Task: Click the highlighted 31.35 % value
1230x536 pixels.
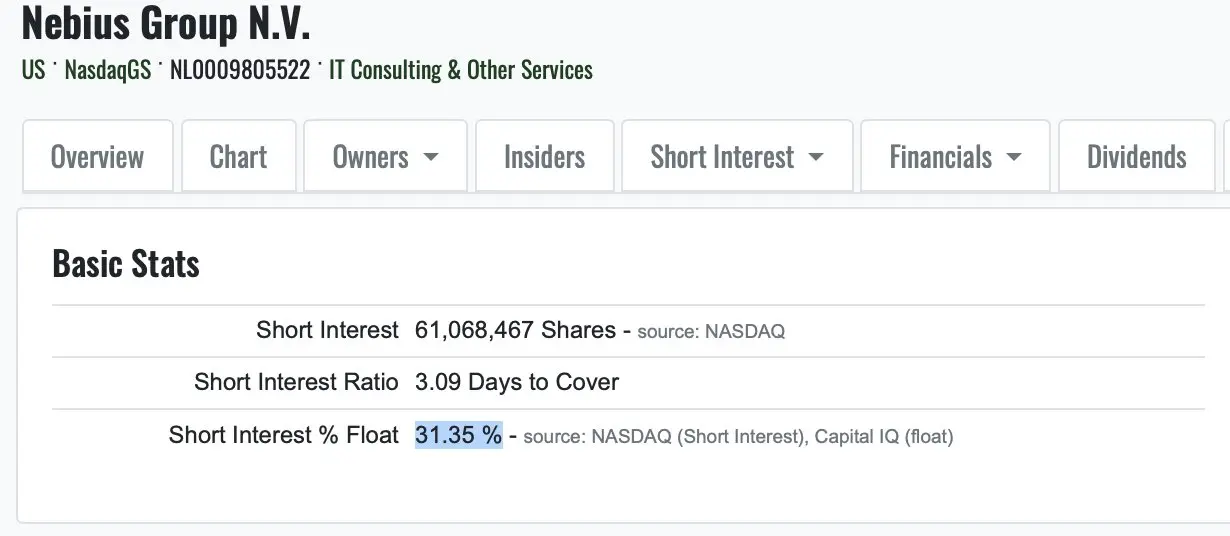Action: (458, 435)
